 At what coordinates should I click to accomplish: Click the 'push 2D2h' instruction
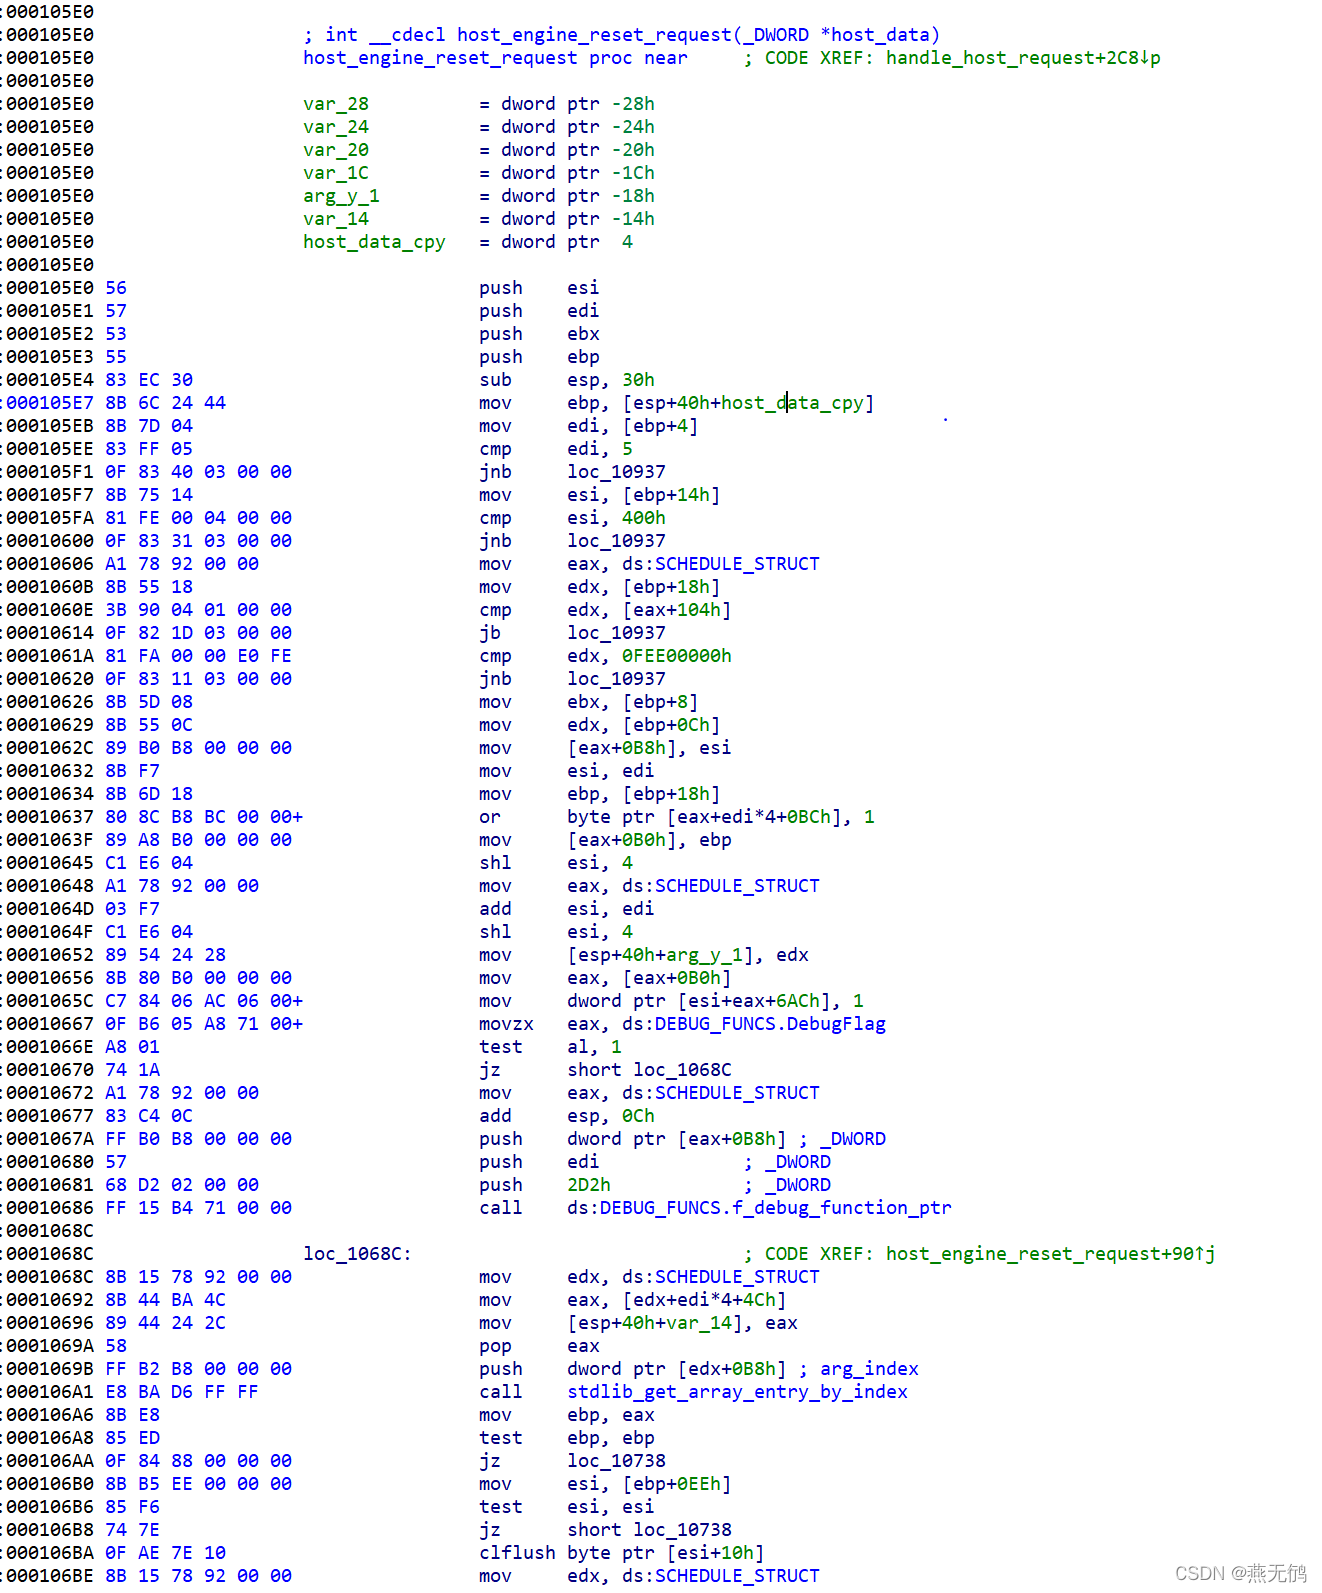(544, 1185)
